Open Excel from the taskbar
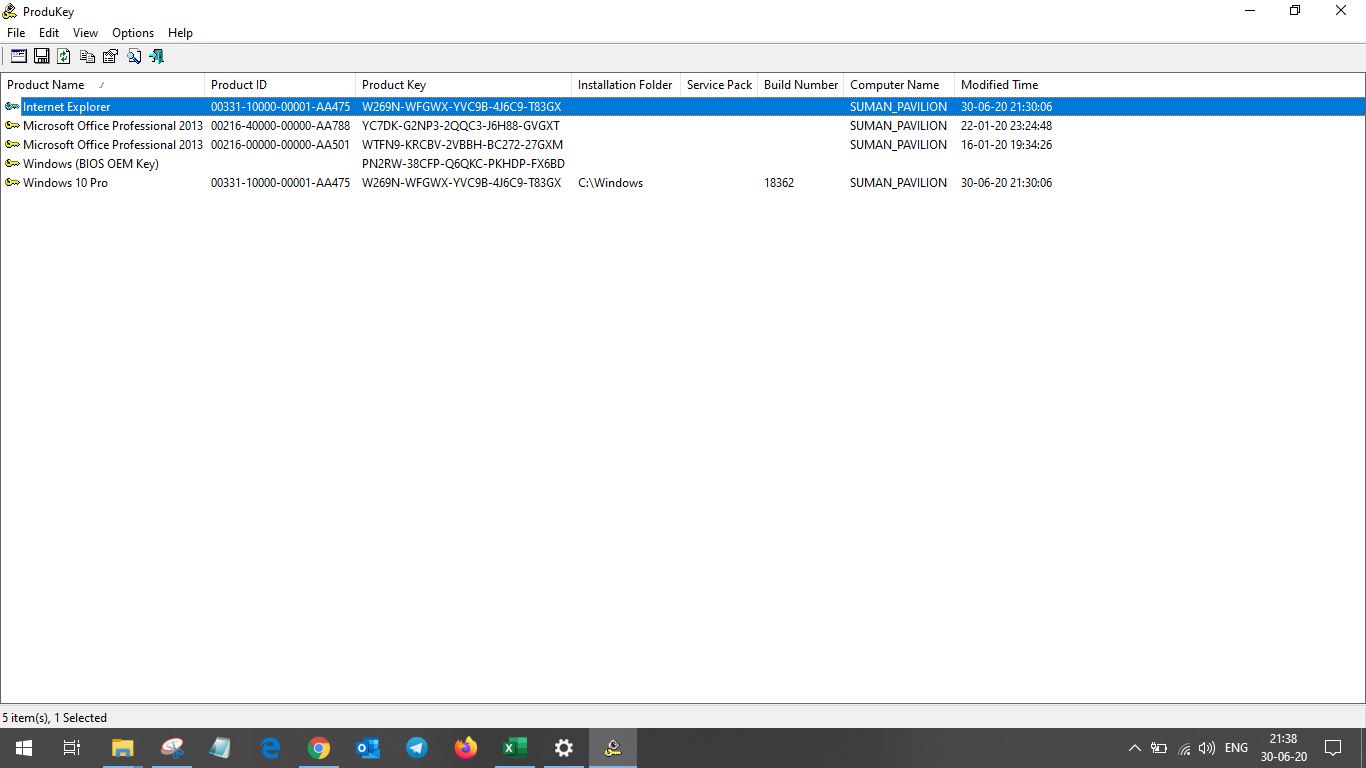This screenshot has height=768, width=1366. click(x=515, y=748)
